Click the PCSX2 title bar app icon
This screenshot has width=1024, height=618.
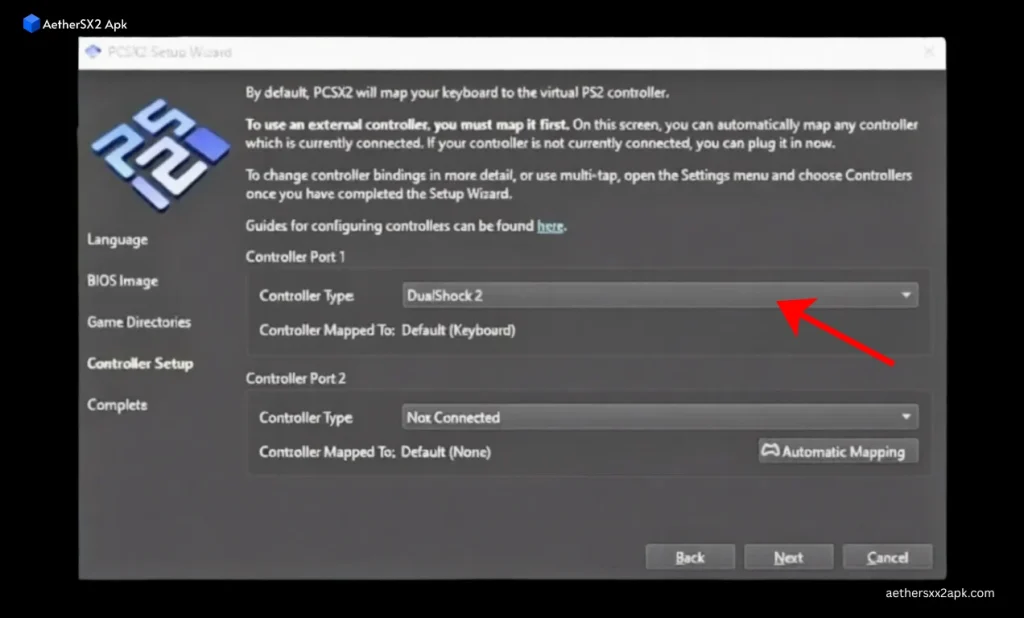tap(93, 52)
